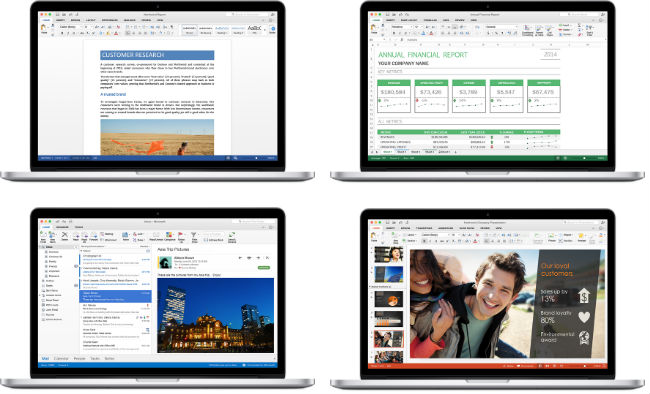Click the Forward icon in Outlook ribbon
The width and height of the screenshot is (650, 394).
[94, 236]
